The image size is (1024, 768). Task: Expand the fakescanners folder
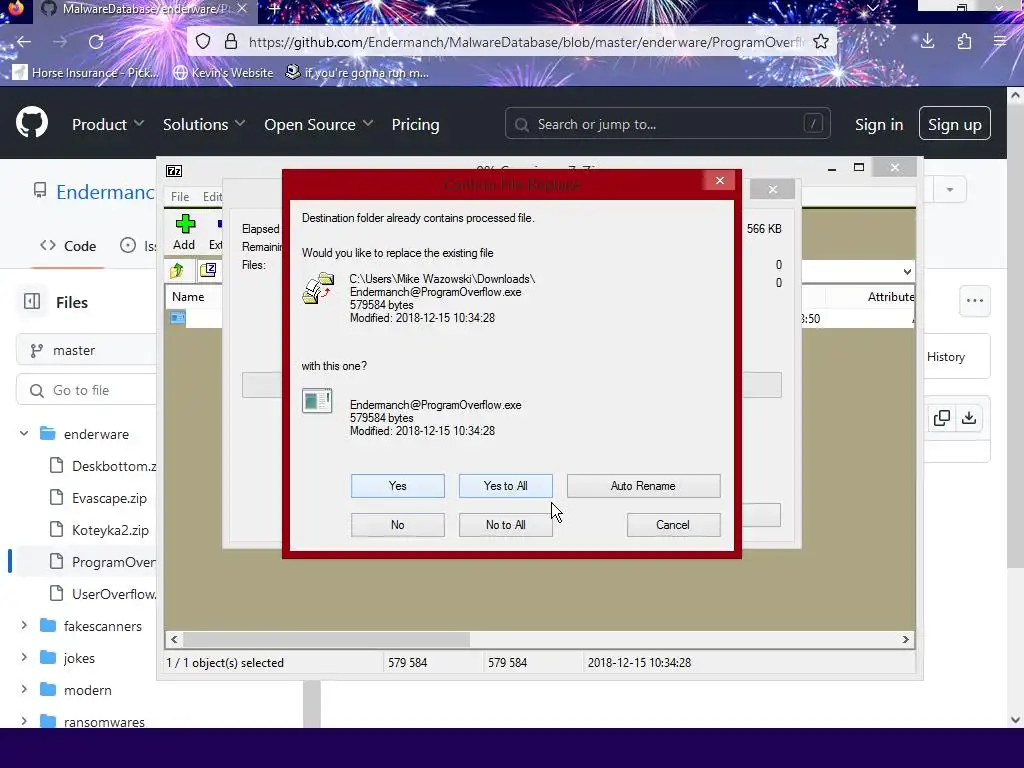pyautogui.click(x=24, y=625)
